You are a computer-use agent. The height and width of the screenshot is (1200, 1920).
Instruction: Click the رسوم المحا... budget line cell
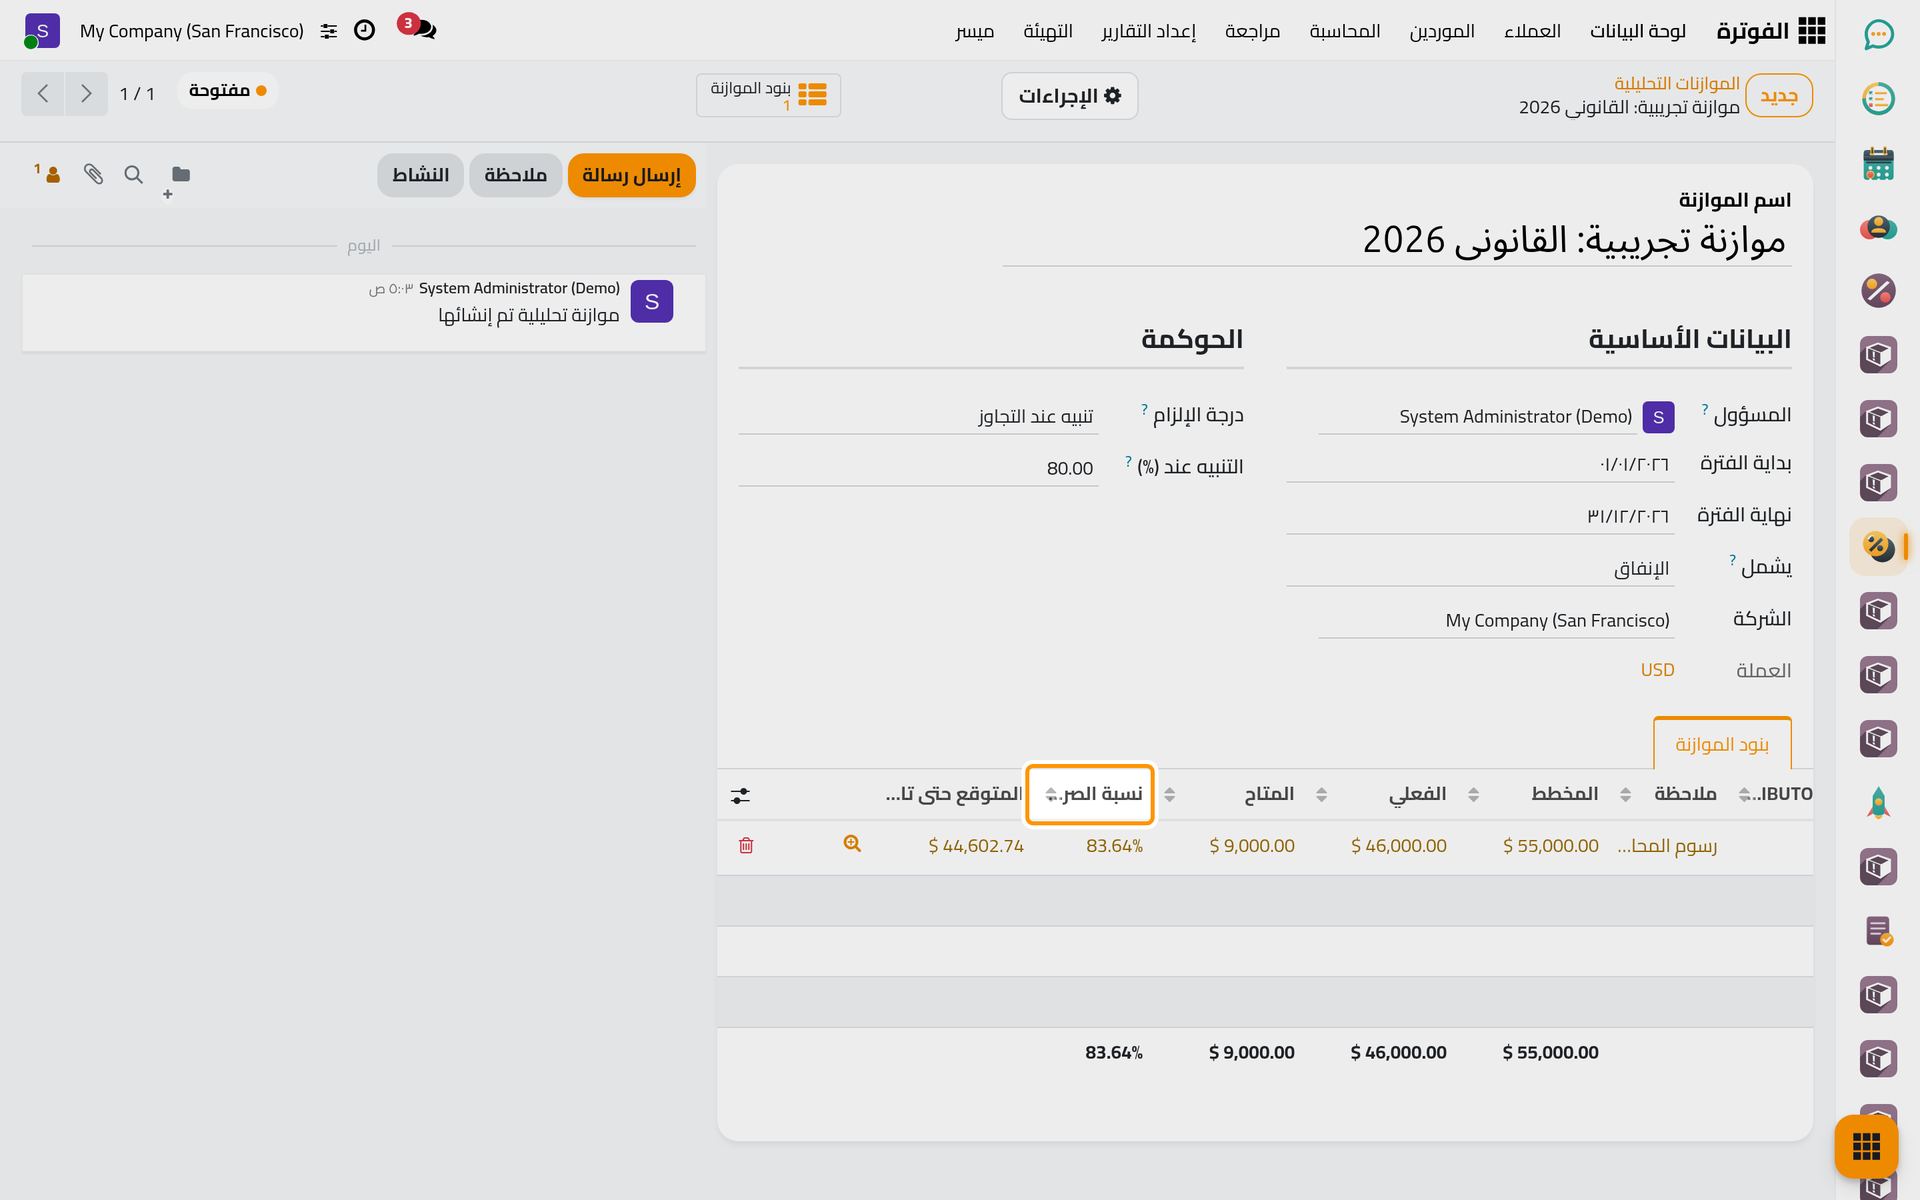pos(1667,846)
